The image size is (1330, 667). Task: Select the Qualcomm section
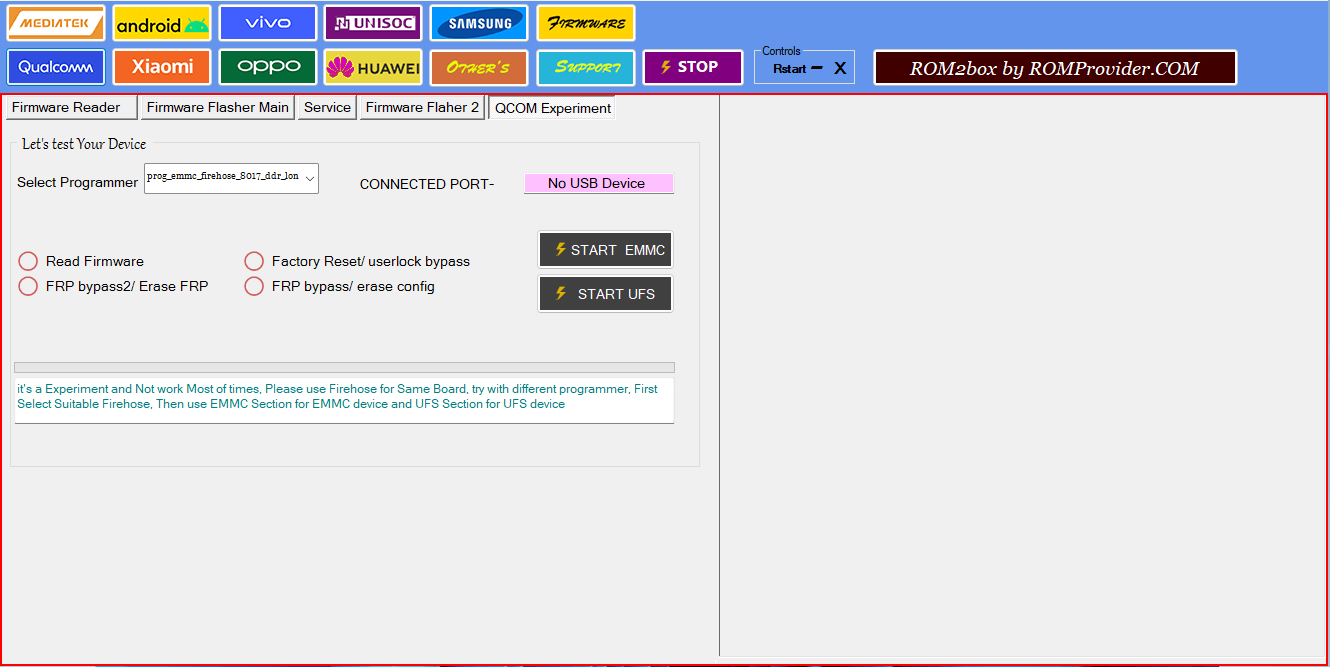click(55, 66)
